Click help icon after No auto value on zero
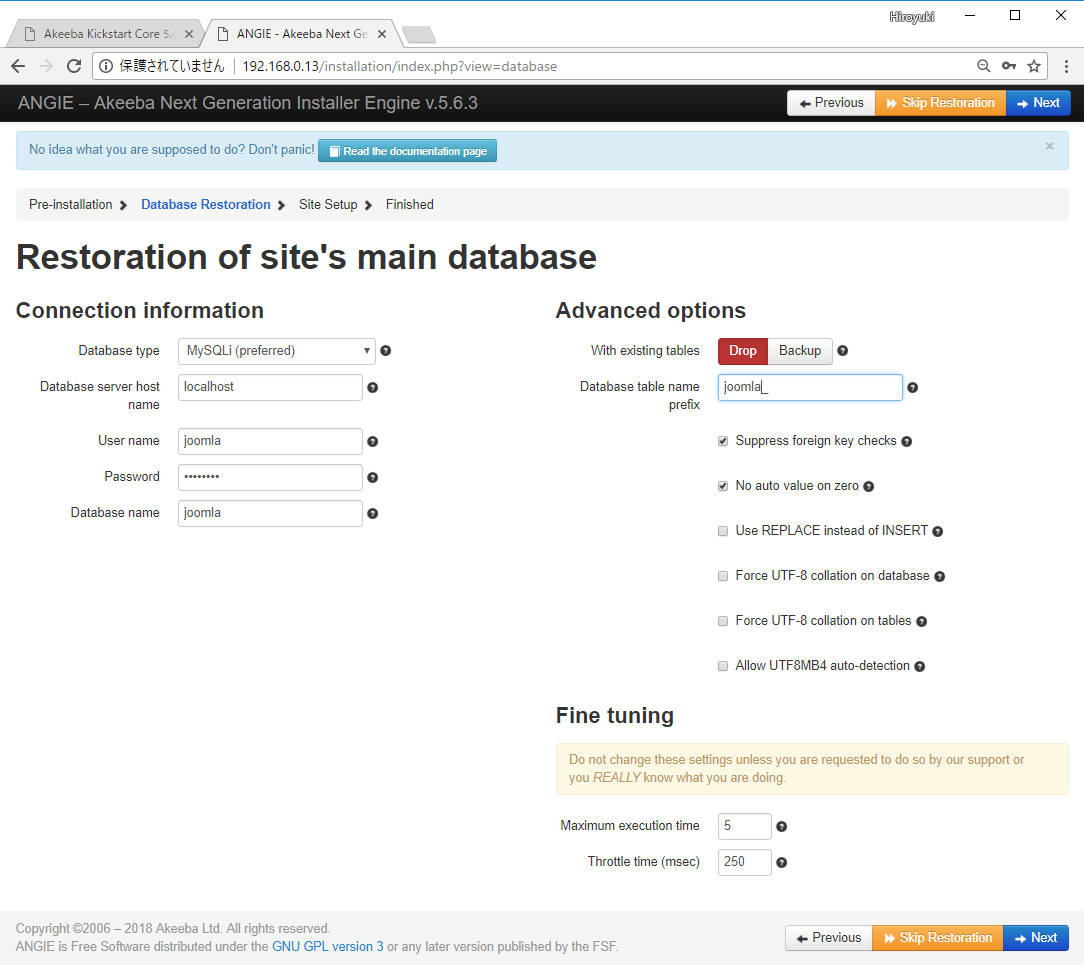 868,486
